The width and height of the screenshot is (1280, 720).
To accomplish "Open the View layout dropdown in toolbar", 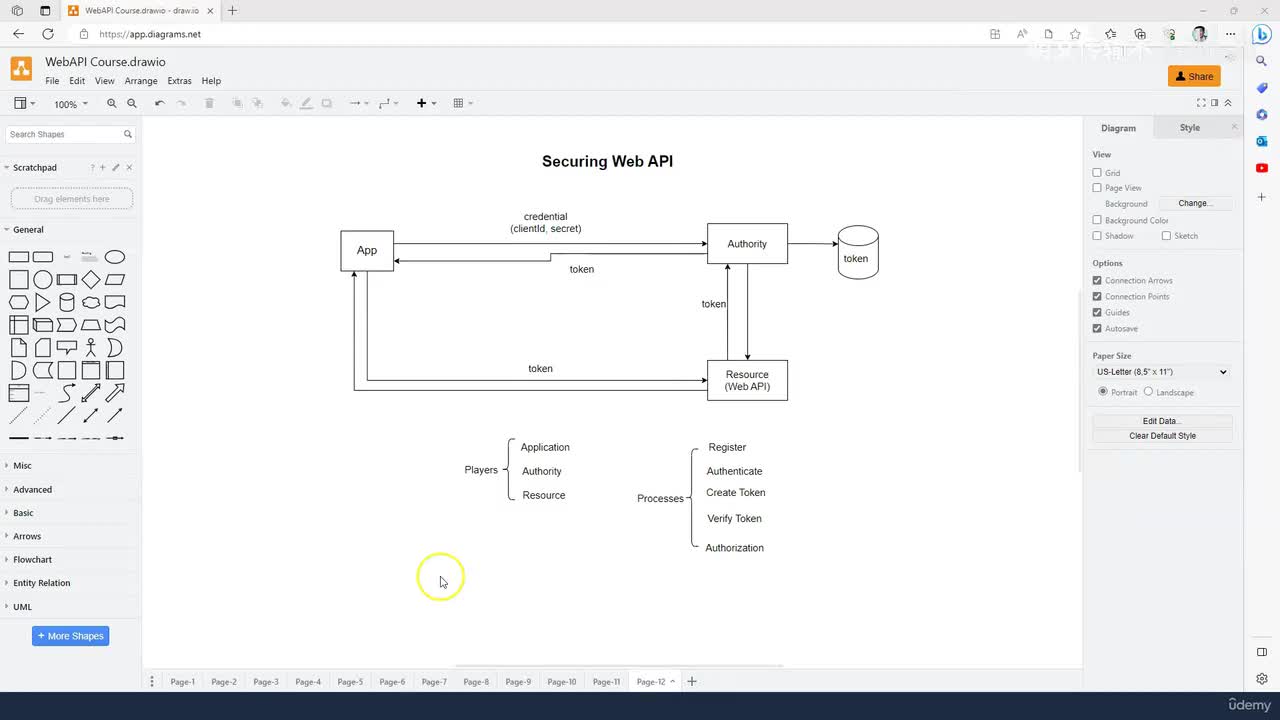I will [x=24, y=103].
